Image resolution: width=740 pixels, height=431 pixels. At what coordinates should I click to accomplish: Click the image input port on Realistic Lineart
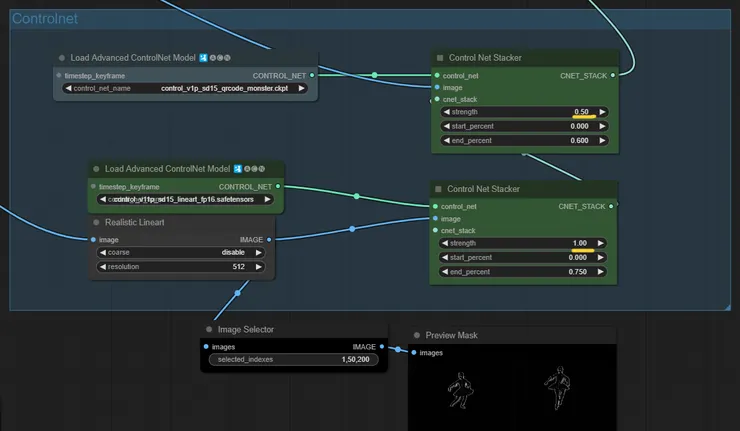(x=93, y=239)
